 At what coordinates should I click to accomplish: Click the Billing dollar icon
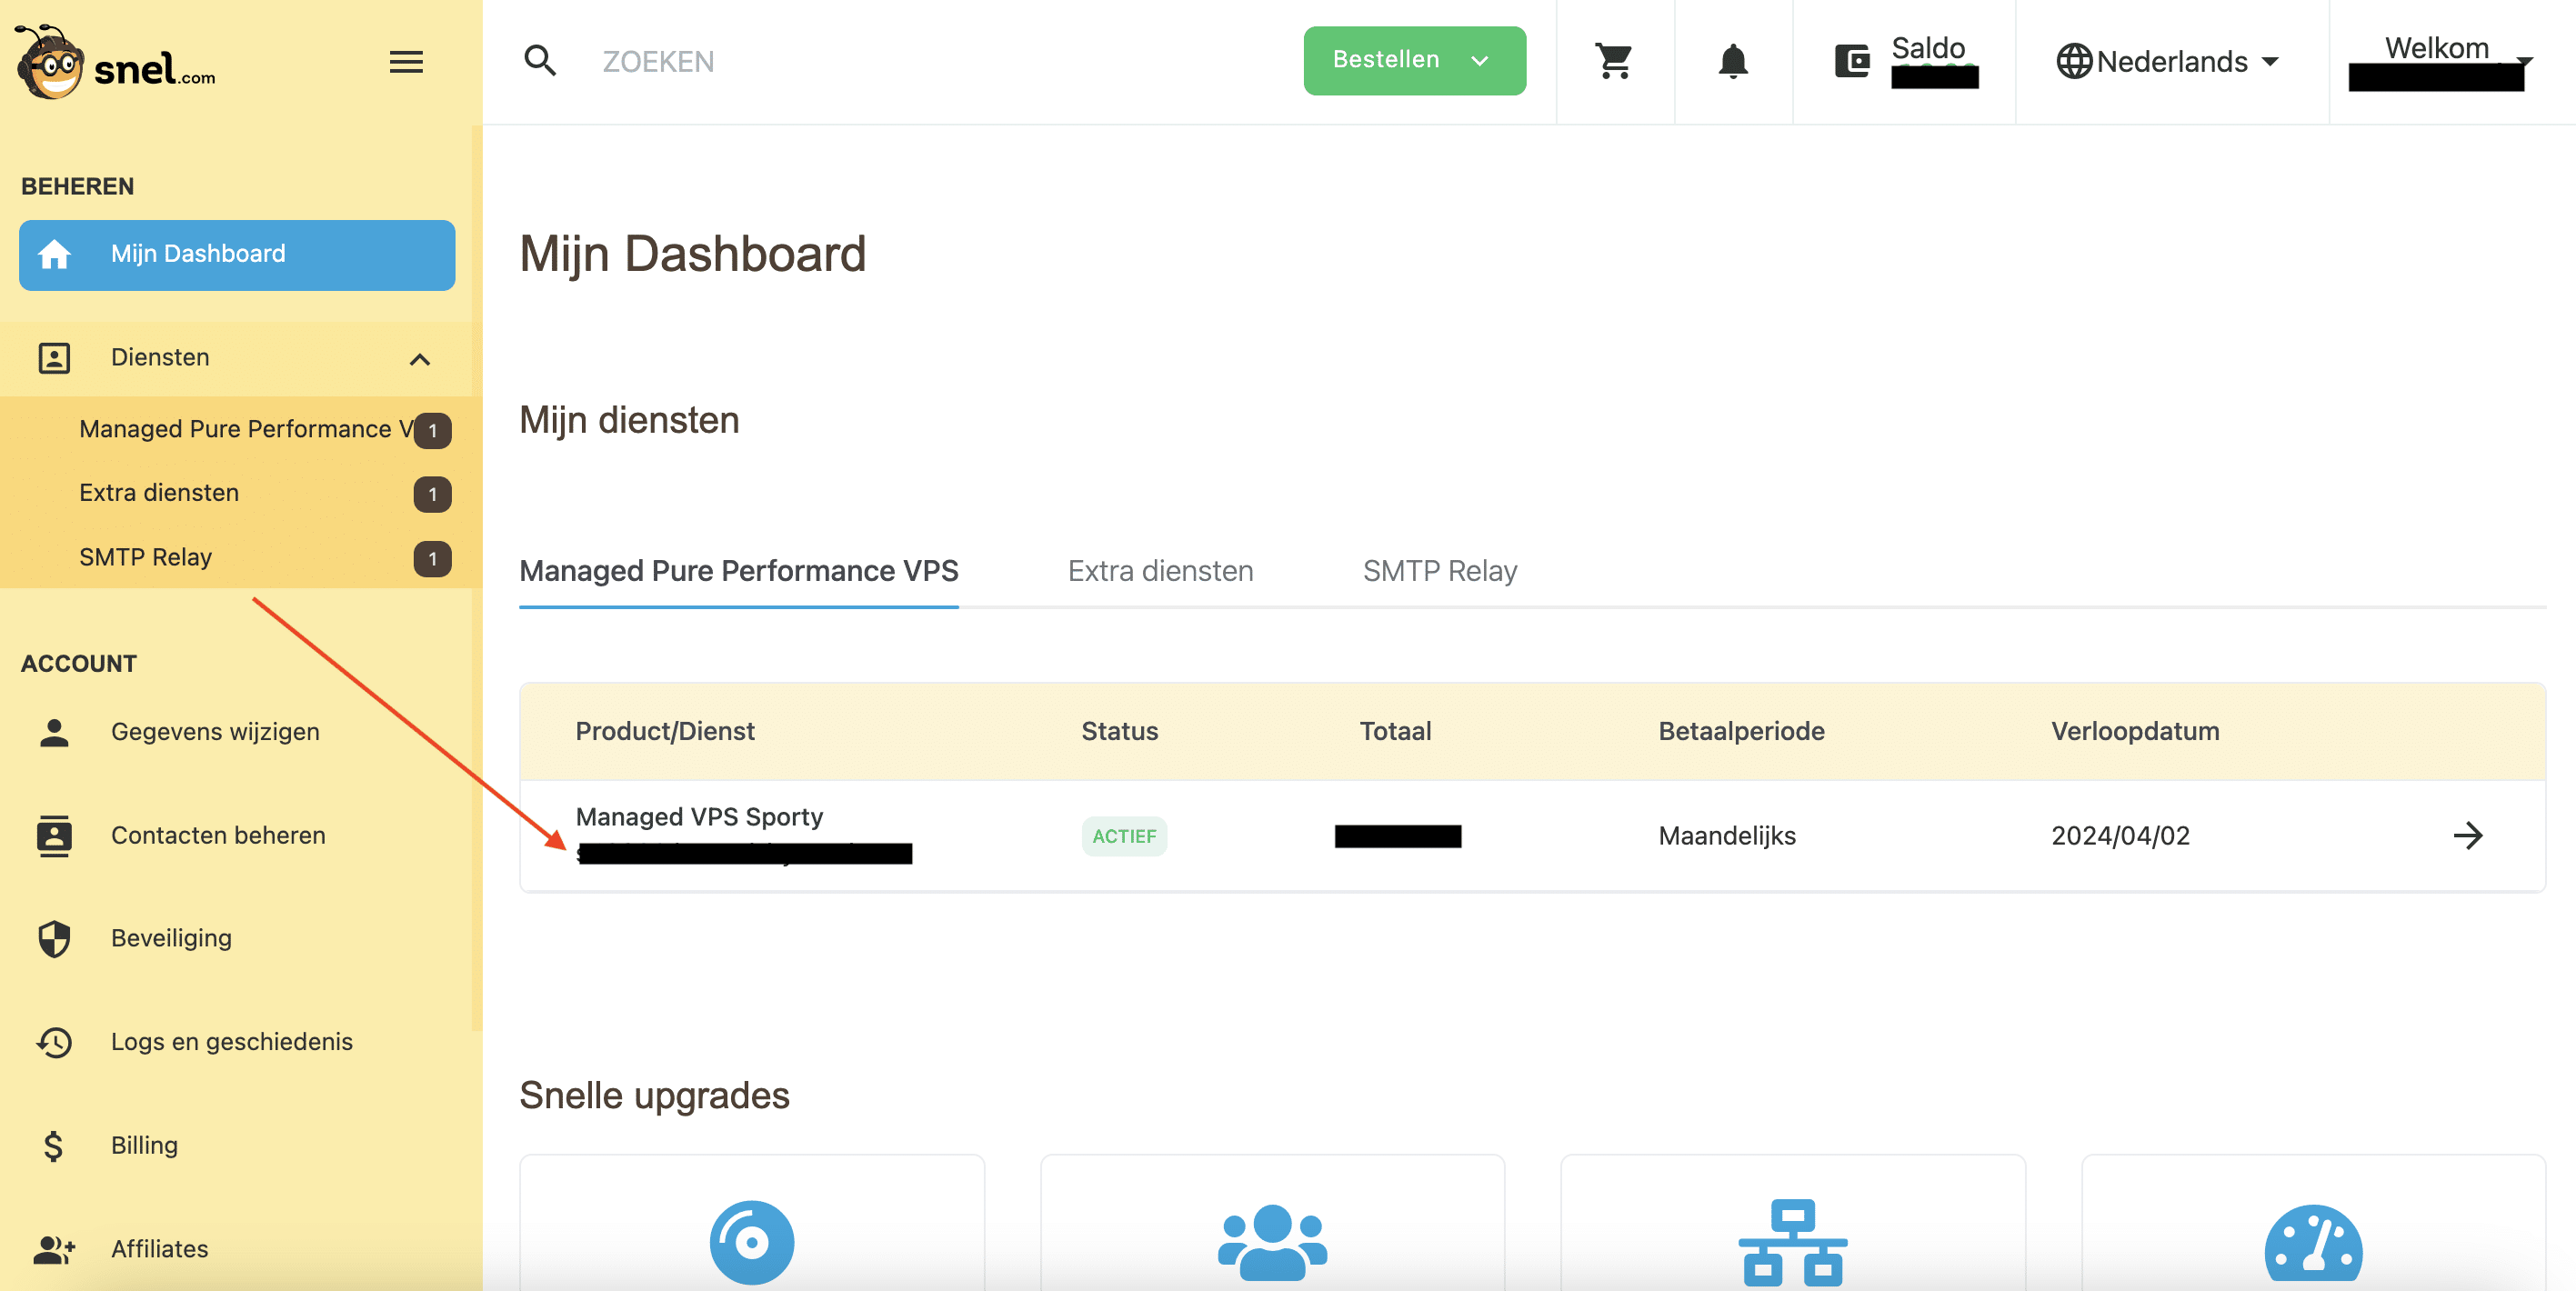(54, 1145)
